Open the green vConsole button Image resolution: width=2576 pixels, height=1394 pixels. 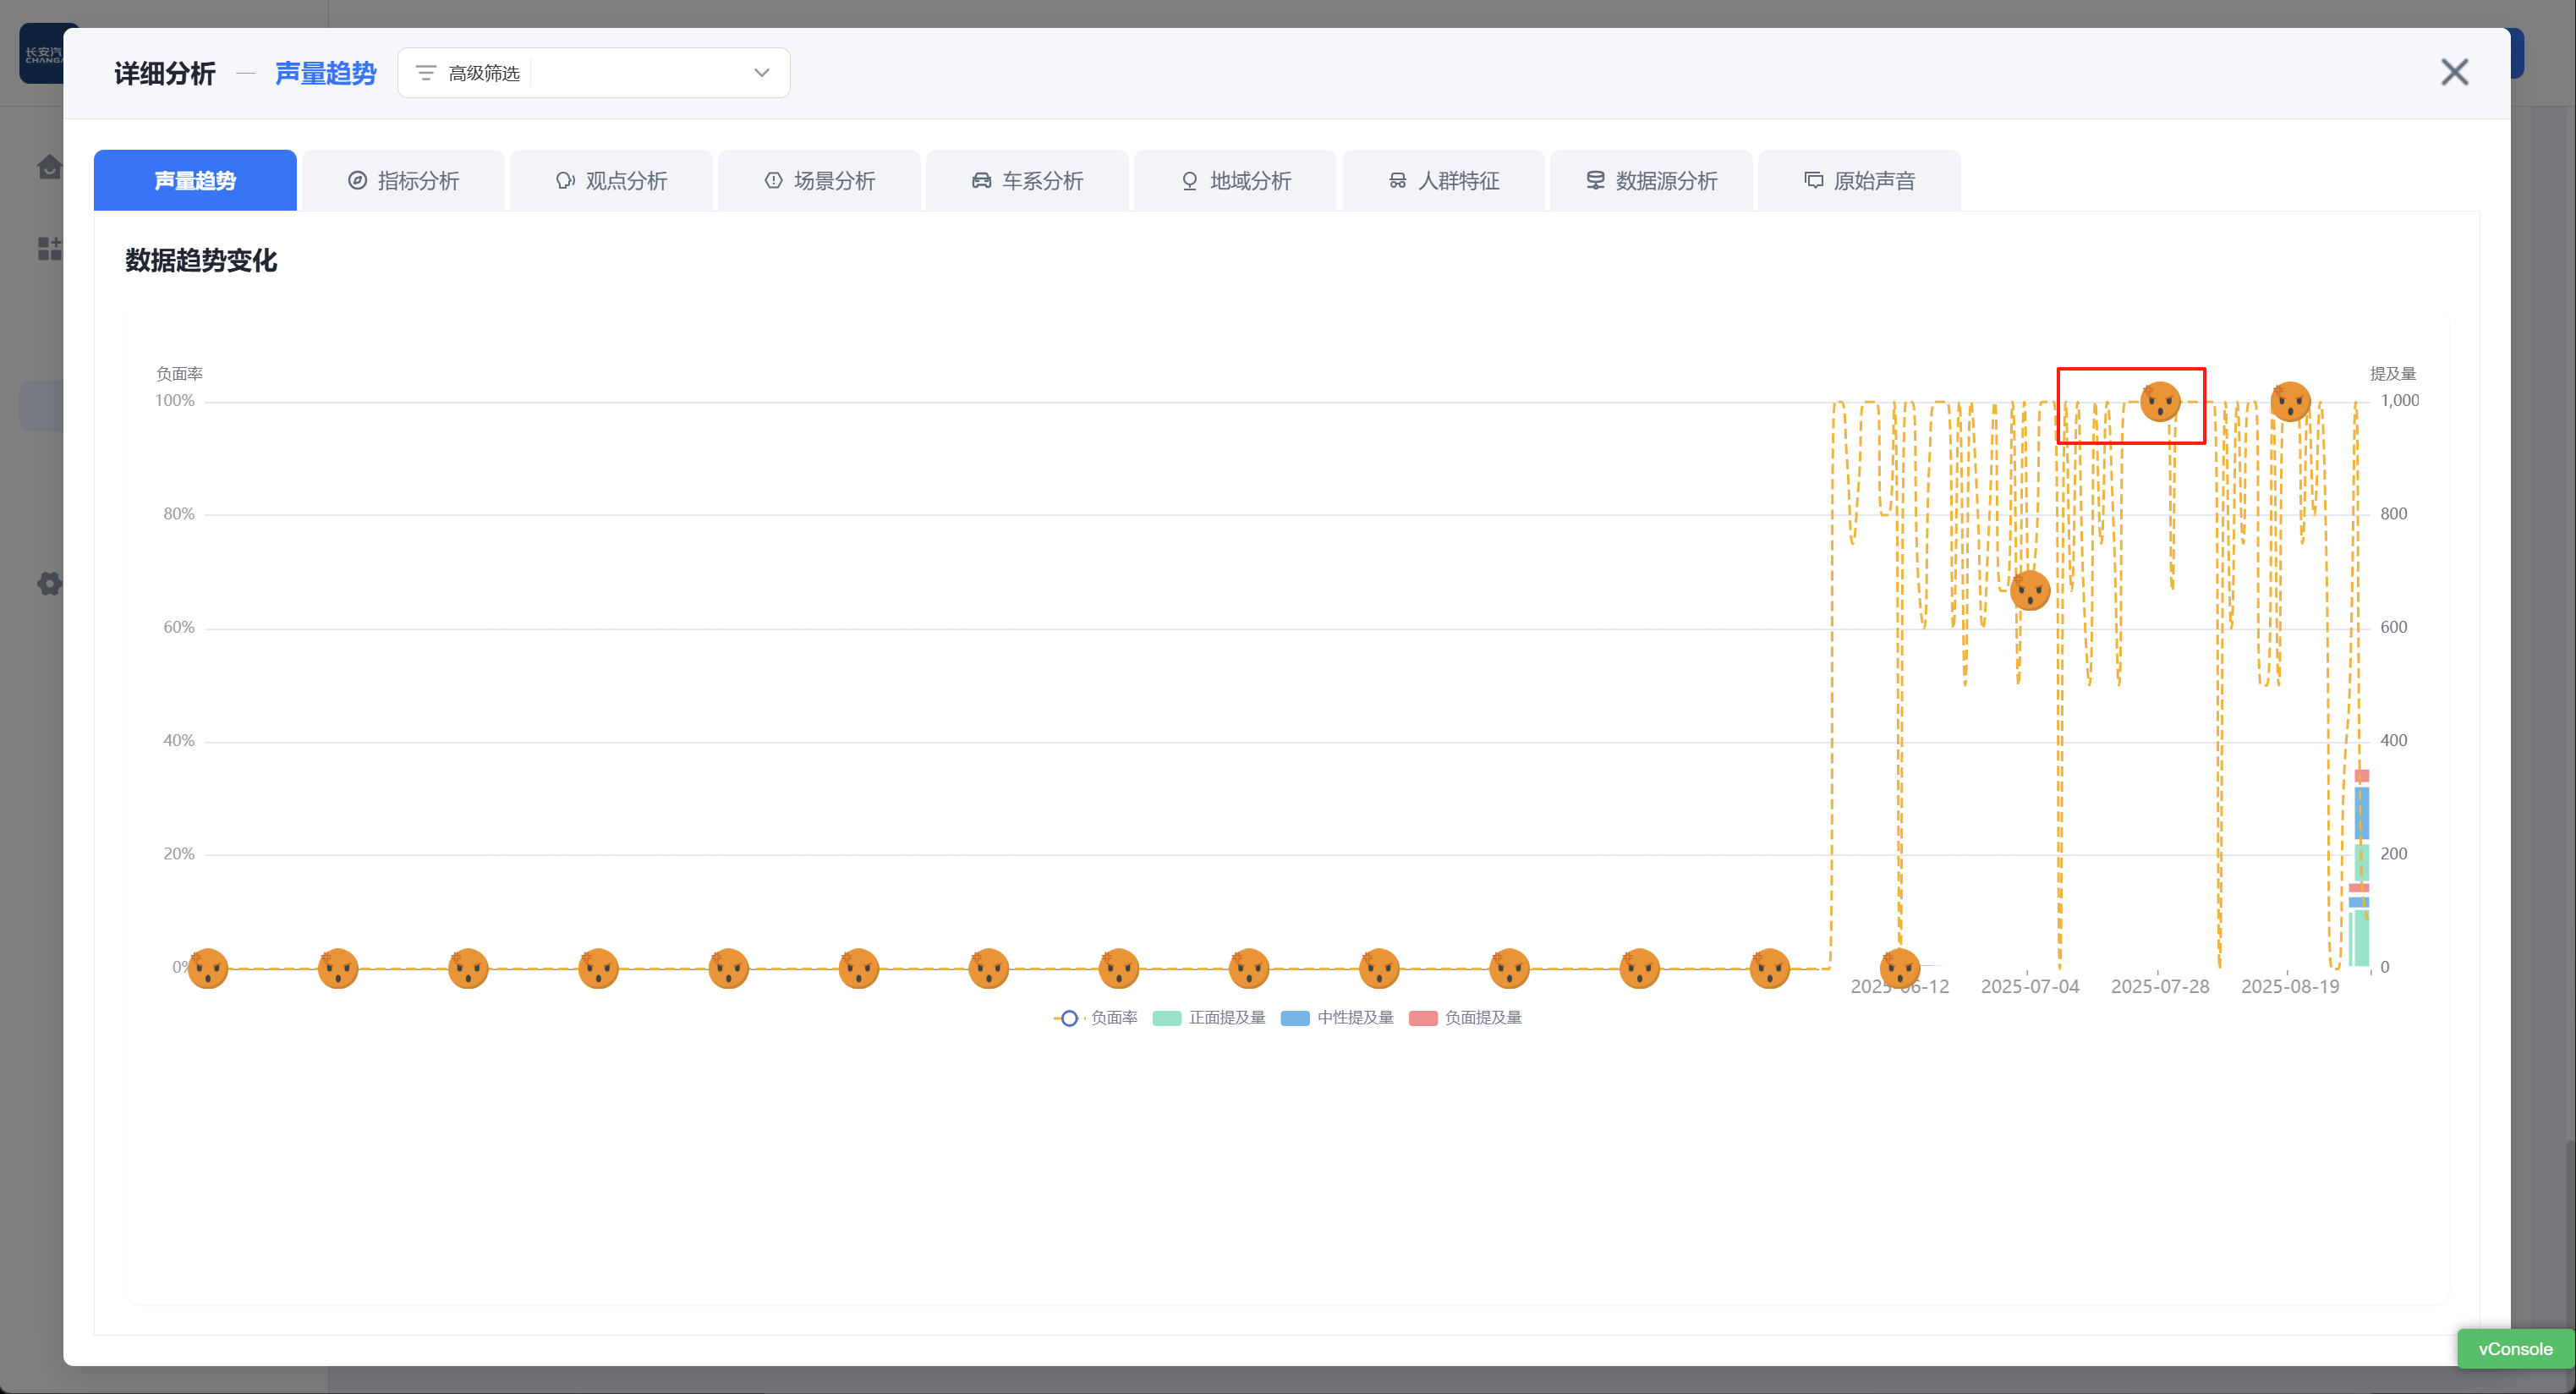(2514, 1349)
